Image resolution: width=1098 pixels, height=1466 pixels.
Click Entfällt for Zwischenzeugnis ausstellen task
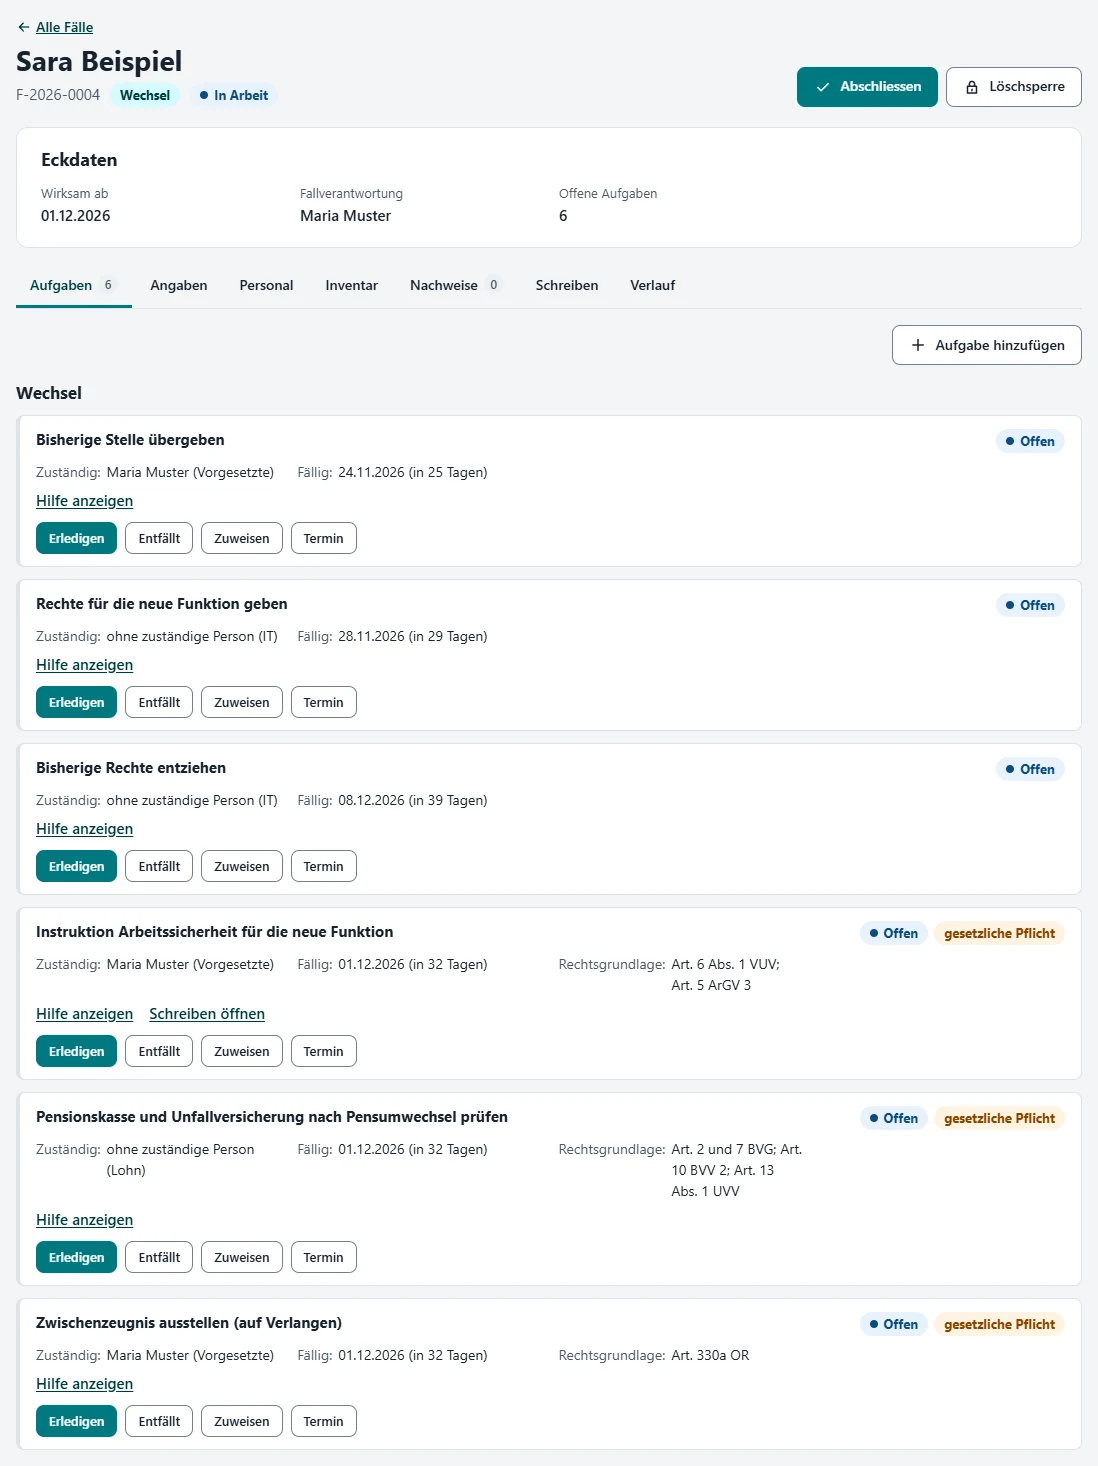tap(159, 1421)
